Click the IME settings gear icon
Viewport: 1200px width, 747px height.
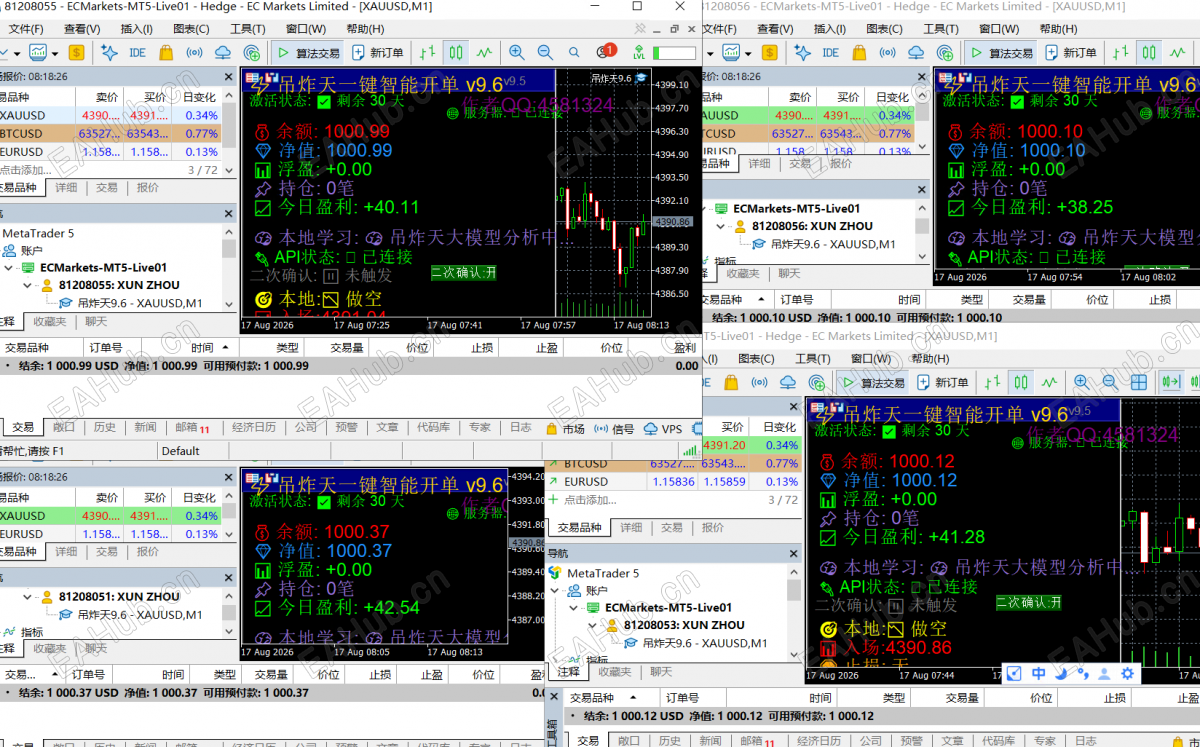1128,674
